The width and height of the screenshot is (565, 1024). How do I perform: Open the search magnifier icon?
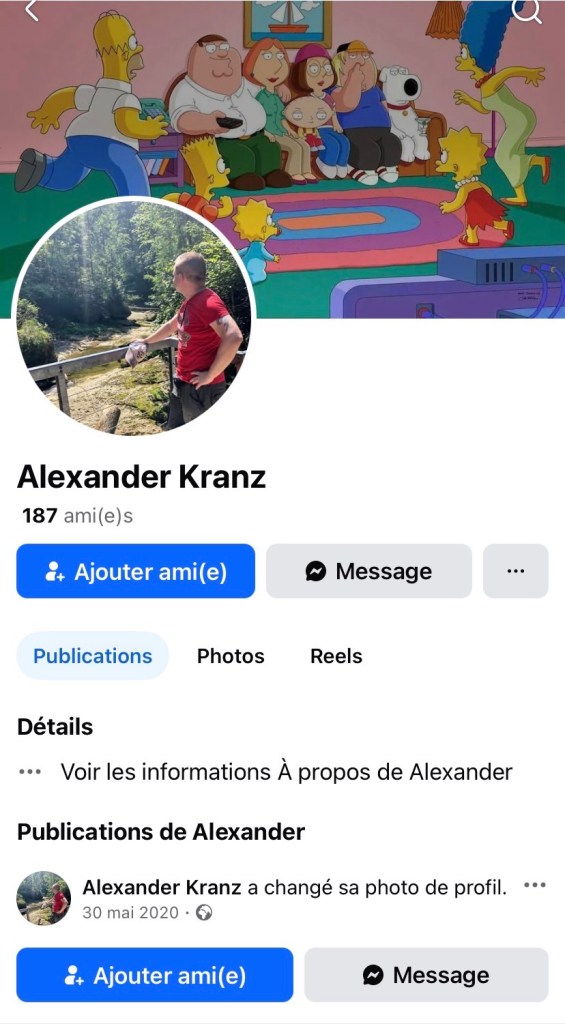[x=528, y=9]
